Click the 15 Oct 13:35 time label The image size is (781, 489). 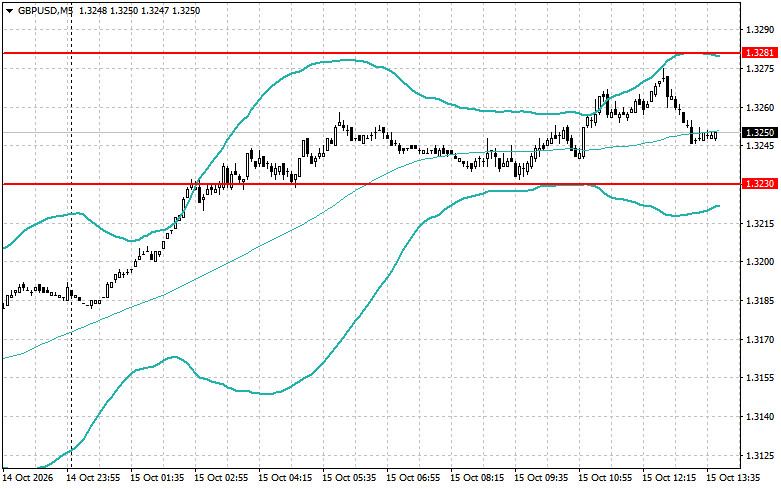click(x=733, y=478)
